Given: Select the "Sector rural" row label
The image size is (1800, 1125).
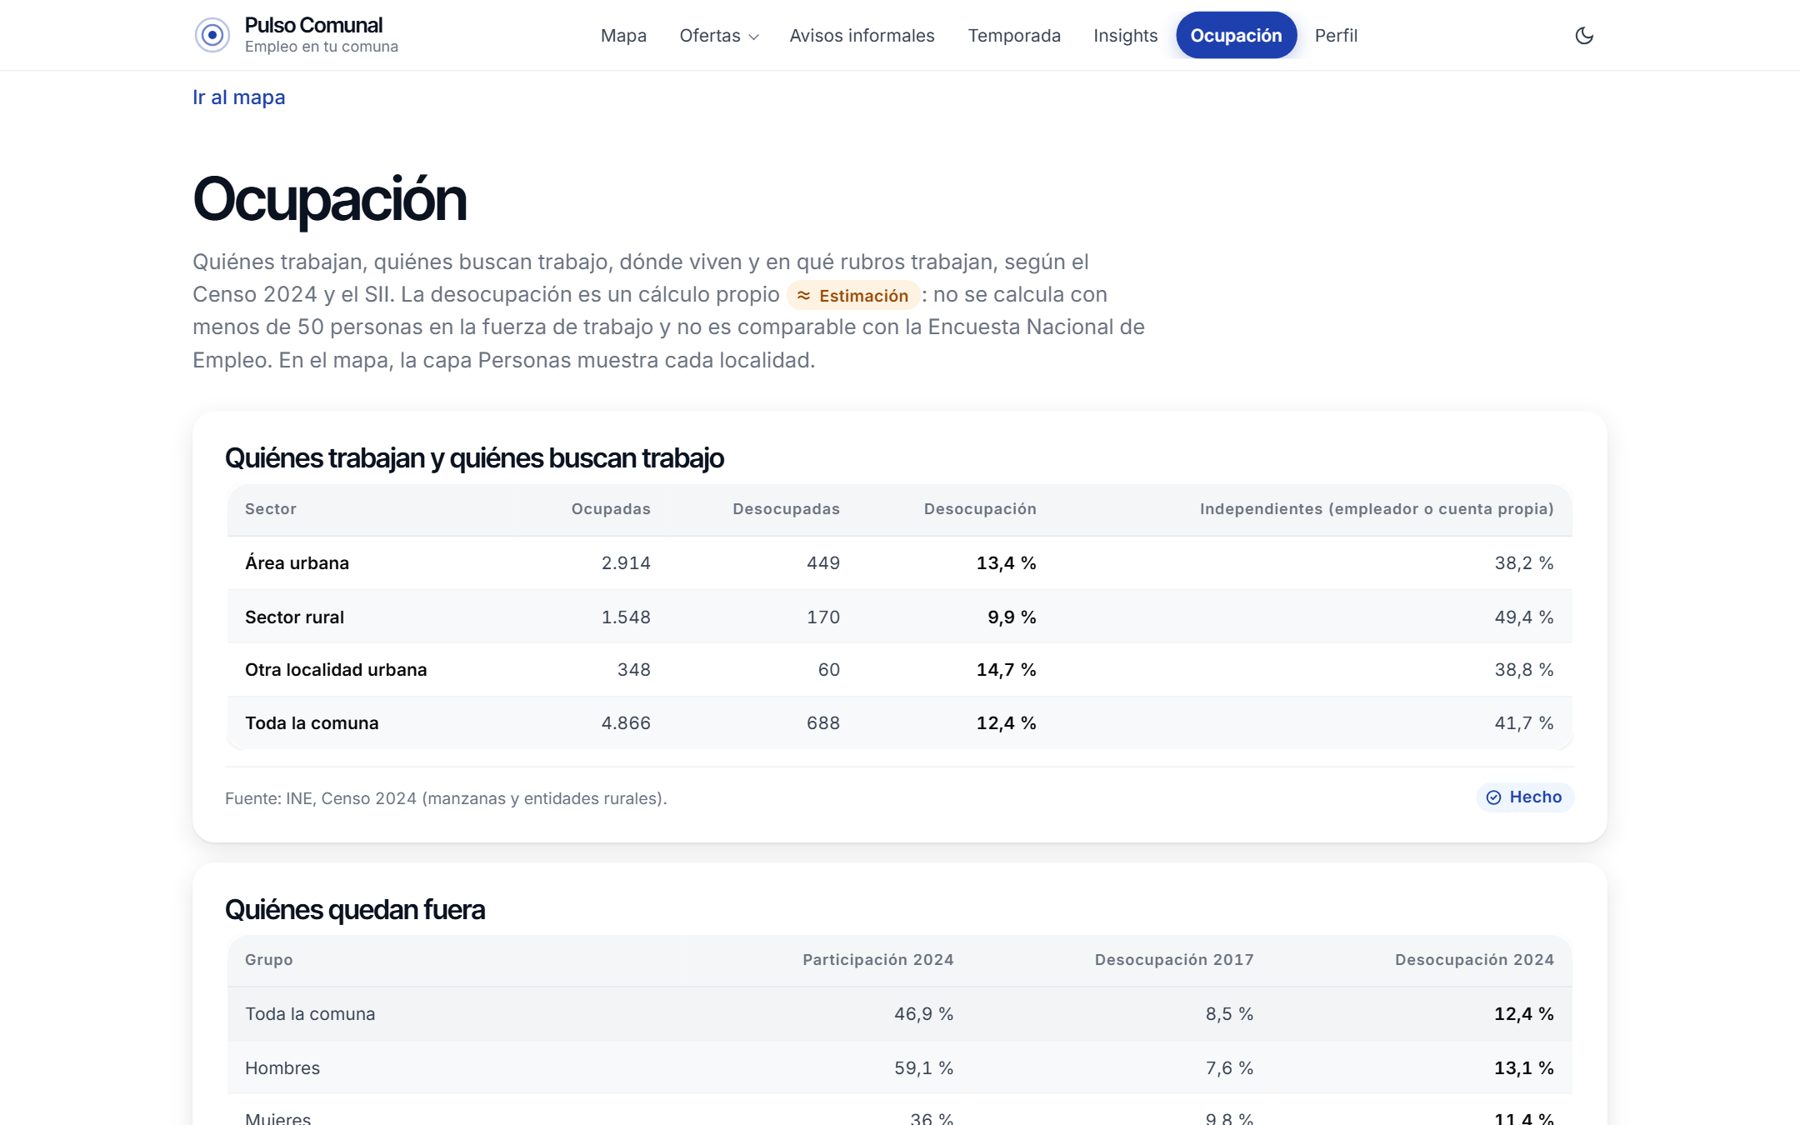Looking at the screenshot, I should pyautogui.click(x=294, y=617).
